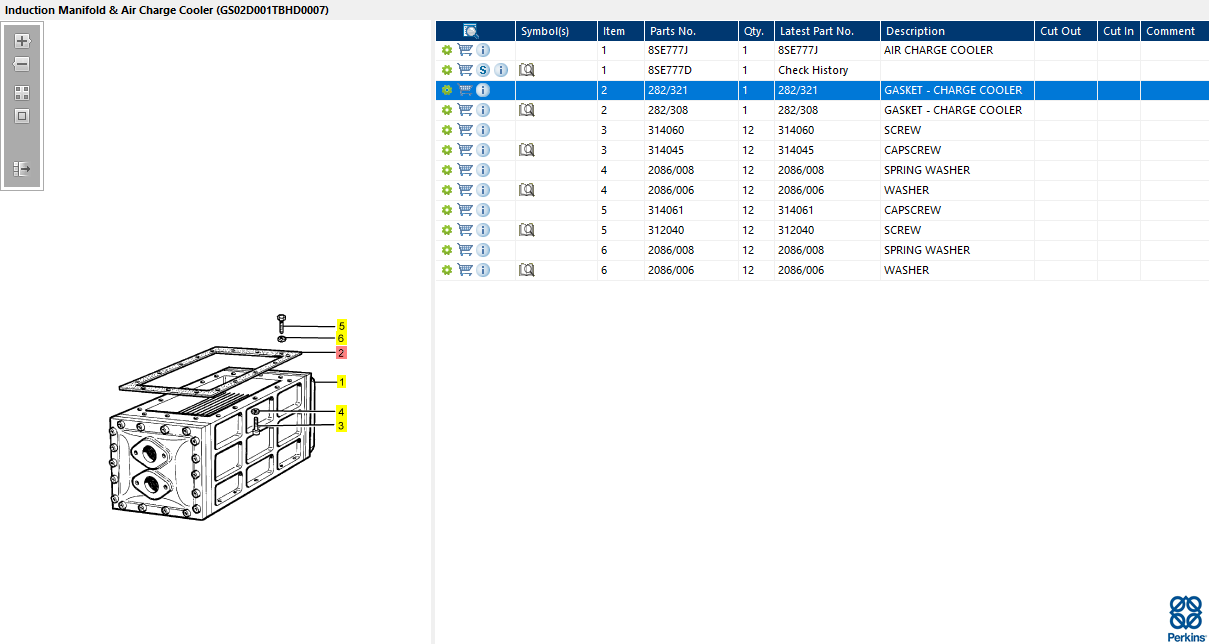Click the green gear for 8SE777J
Screen dimensions: 1209x644
pyautogui.click(x=447, y=50)
